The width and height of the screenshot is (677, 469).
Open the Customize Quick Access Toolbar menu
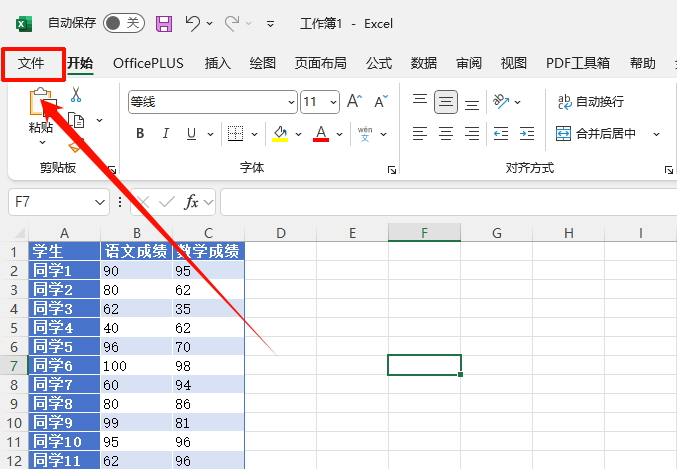click(270, 24)
